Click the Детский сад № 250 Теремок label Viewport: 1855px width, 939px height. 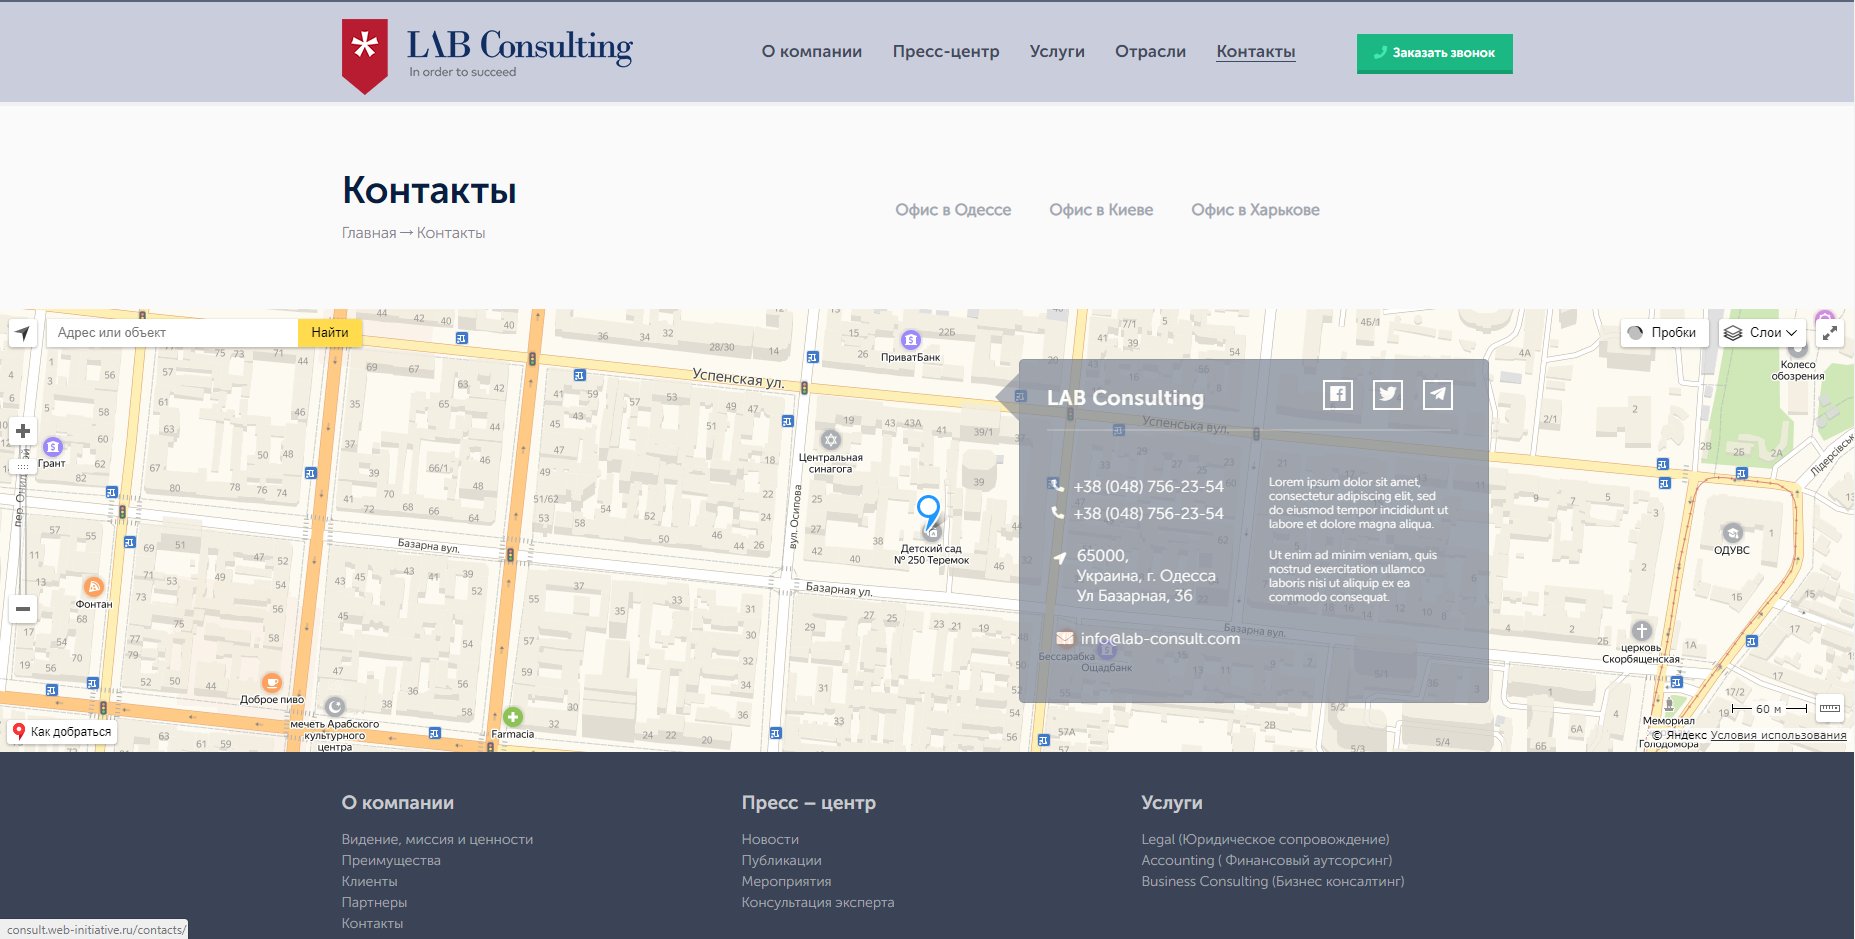click(x=931, y=554)
